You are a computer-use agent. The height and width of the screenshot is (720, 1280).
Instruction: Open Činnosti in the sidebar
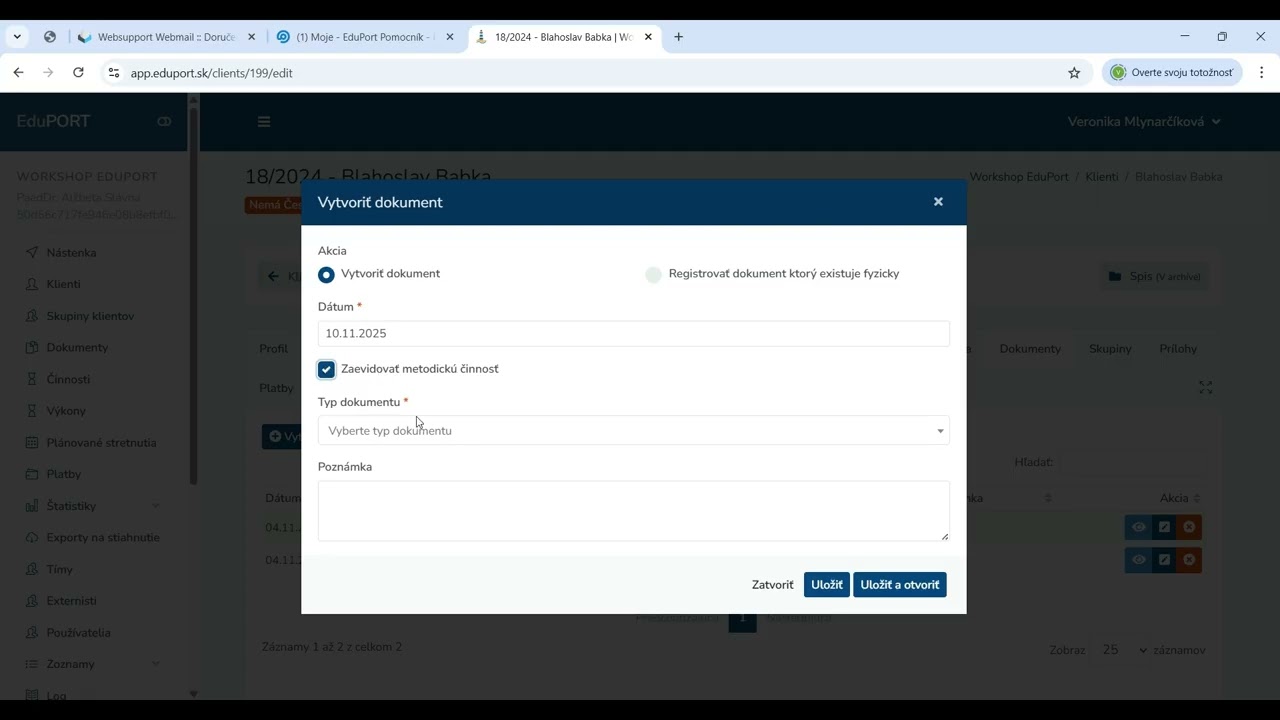tap(68, 380)
